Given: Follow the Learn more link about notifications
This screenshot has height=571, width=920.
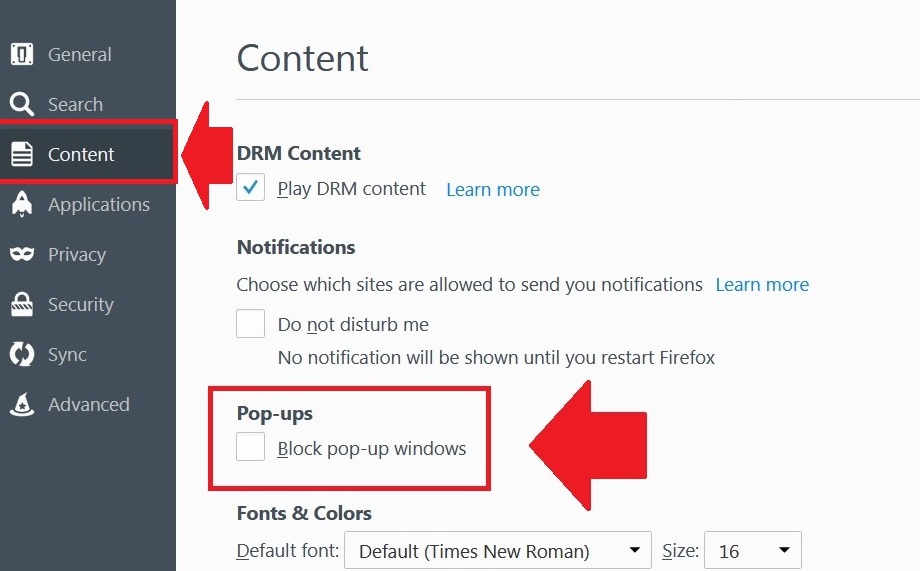Looking at the screenshot, I should (x=762, y=285).
